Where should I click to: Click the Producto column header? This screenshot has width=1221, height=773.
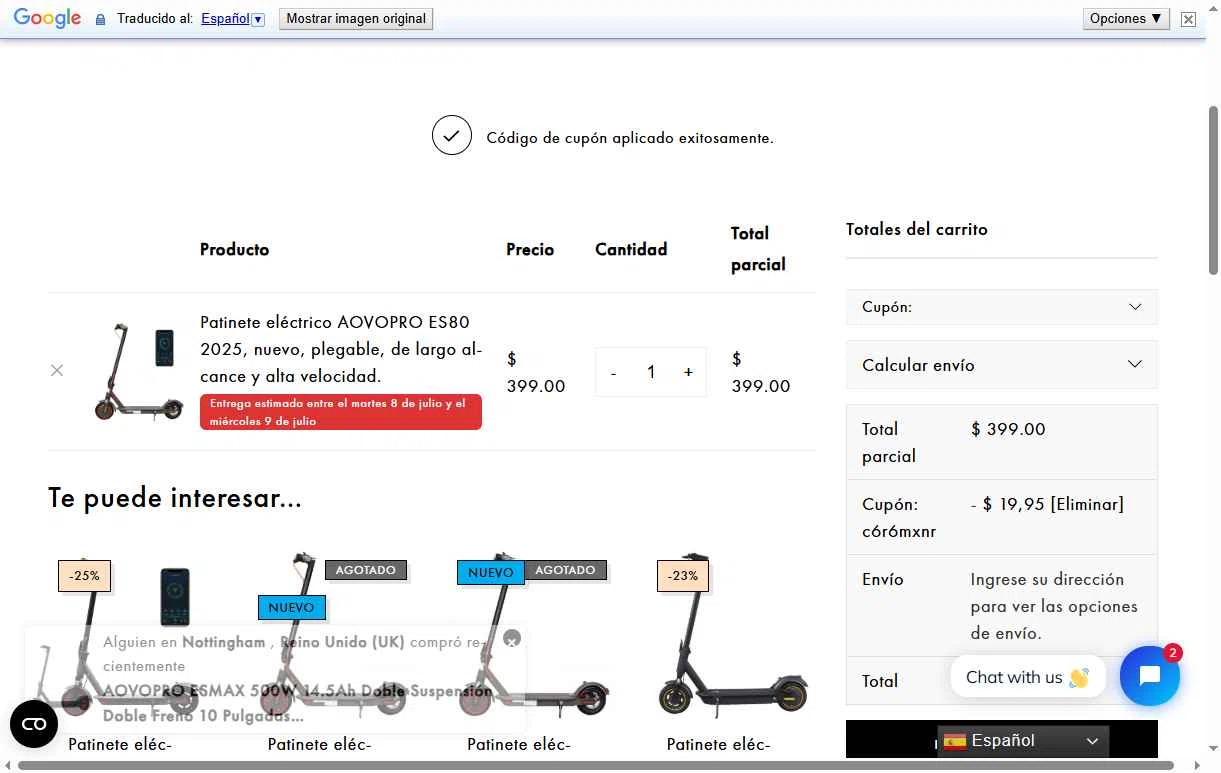click(x=234, y=249)
